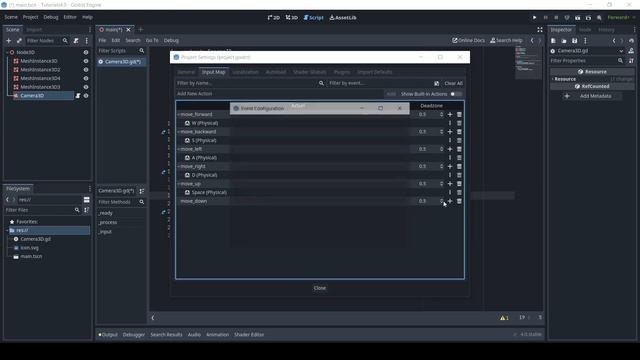Image resolution: width=640 pixels, height=360 pixels.
Task: Attach script icon in Scene dock toolbar
Action: point(76,41)
